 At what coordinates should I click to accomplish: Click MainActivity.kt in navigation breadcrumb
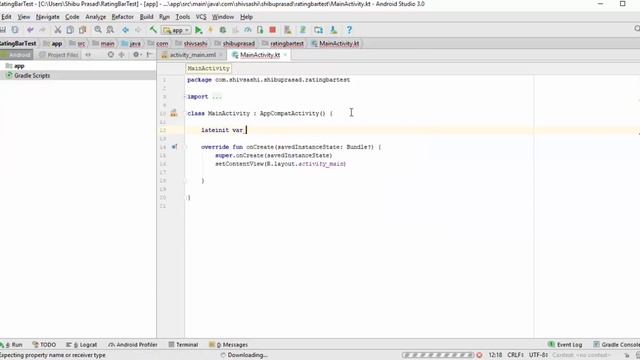[335, 43]
